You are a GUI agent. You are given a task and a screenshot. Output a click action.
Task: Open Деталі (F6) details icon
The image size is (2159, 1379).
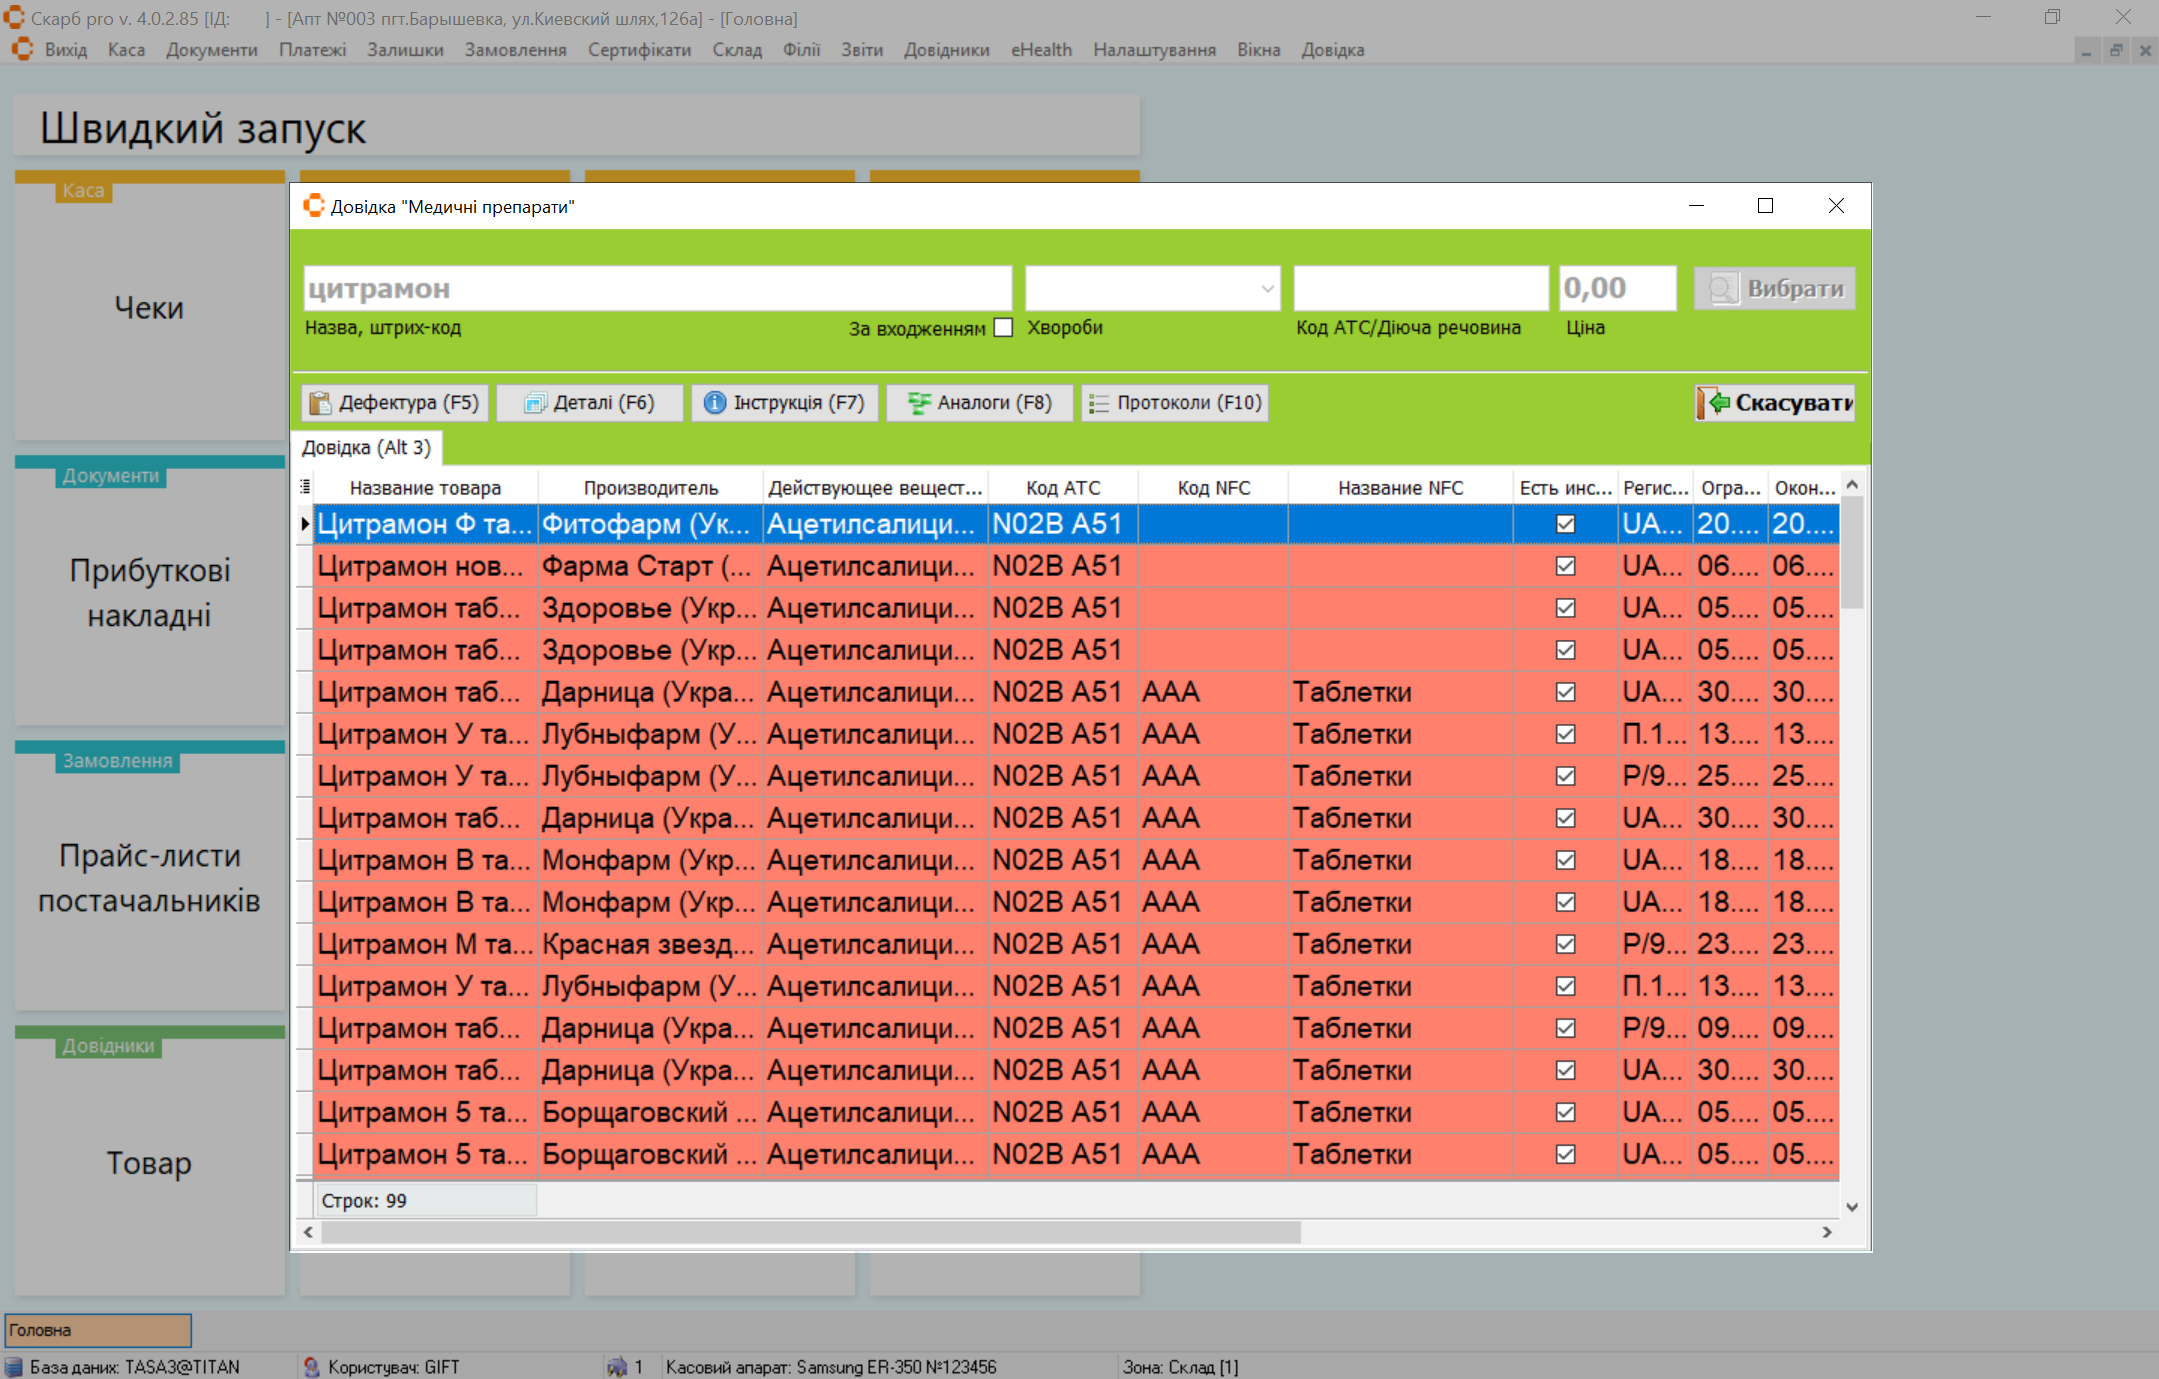click(535, 403)
